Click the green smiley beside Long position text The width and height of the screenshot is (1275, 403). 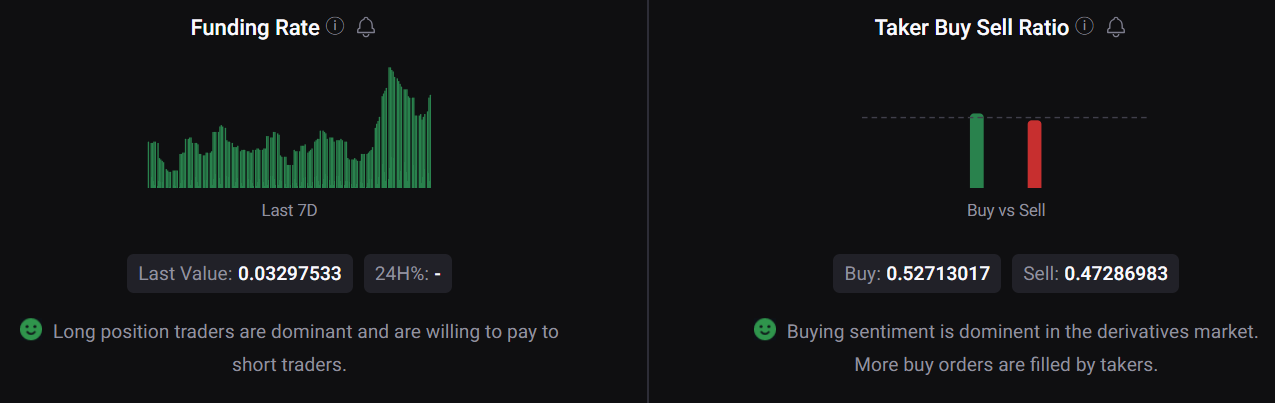point(31,329)
